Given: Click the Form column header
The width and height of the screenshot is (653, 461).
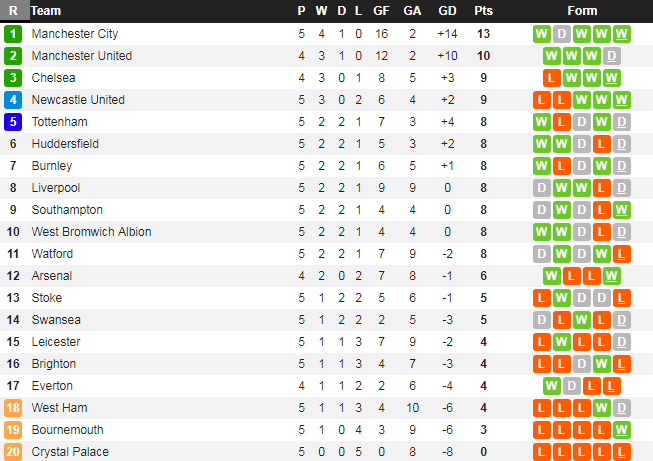Looking at the screenshot, I should coord(582,11).
